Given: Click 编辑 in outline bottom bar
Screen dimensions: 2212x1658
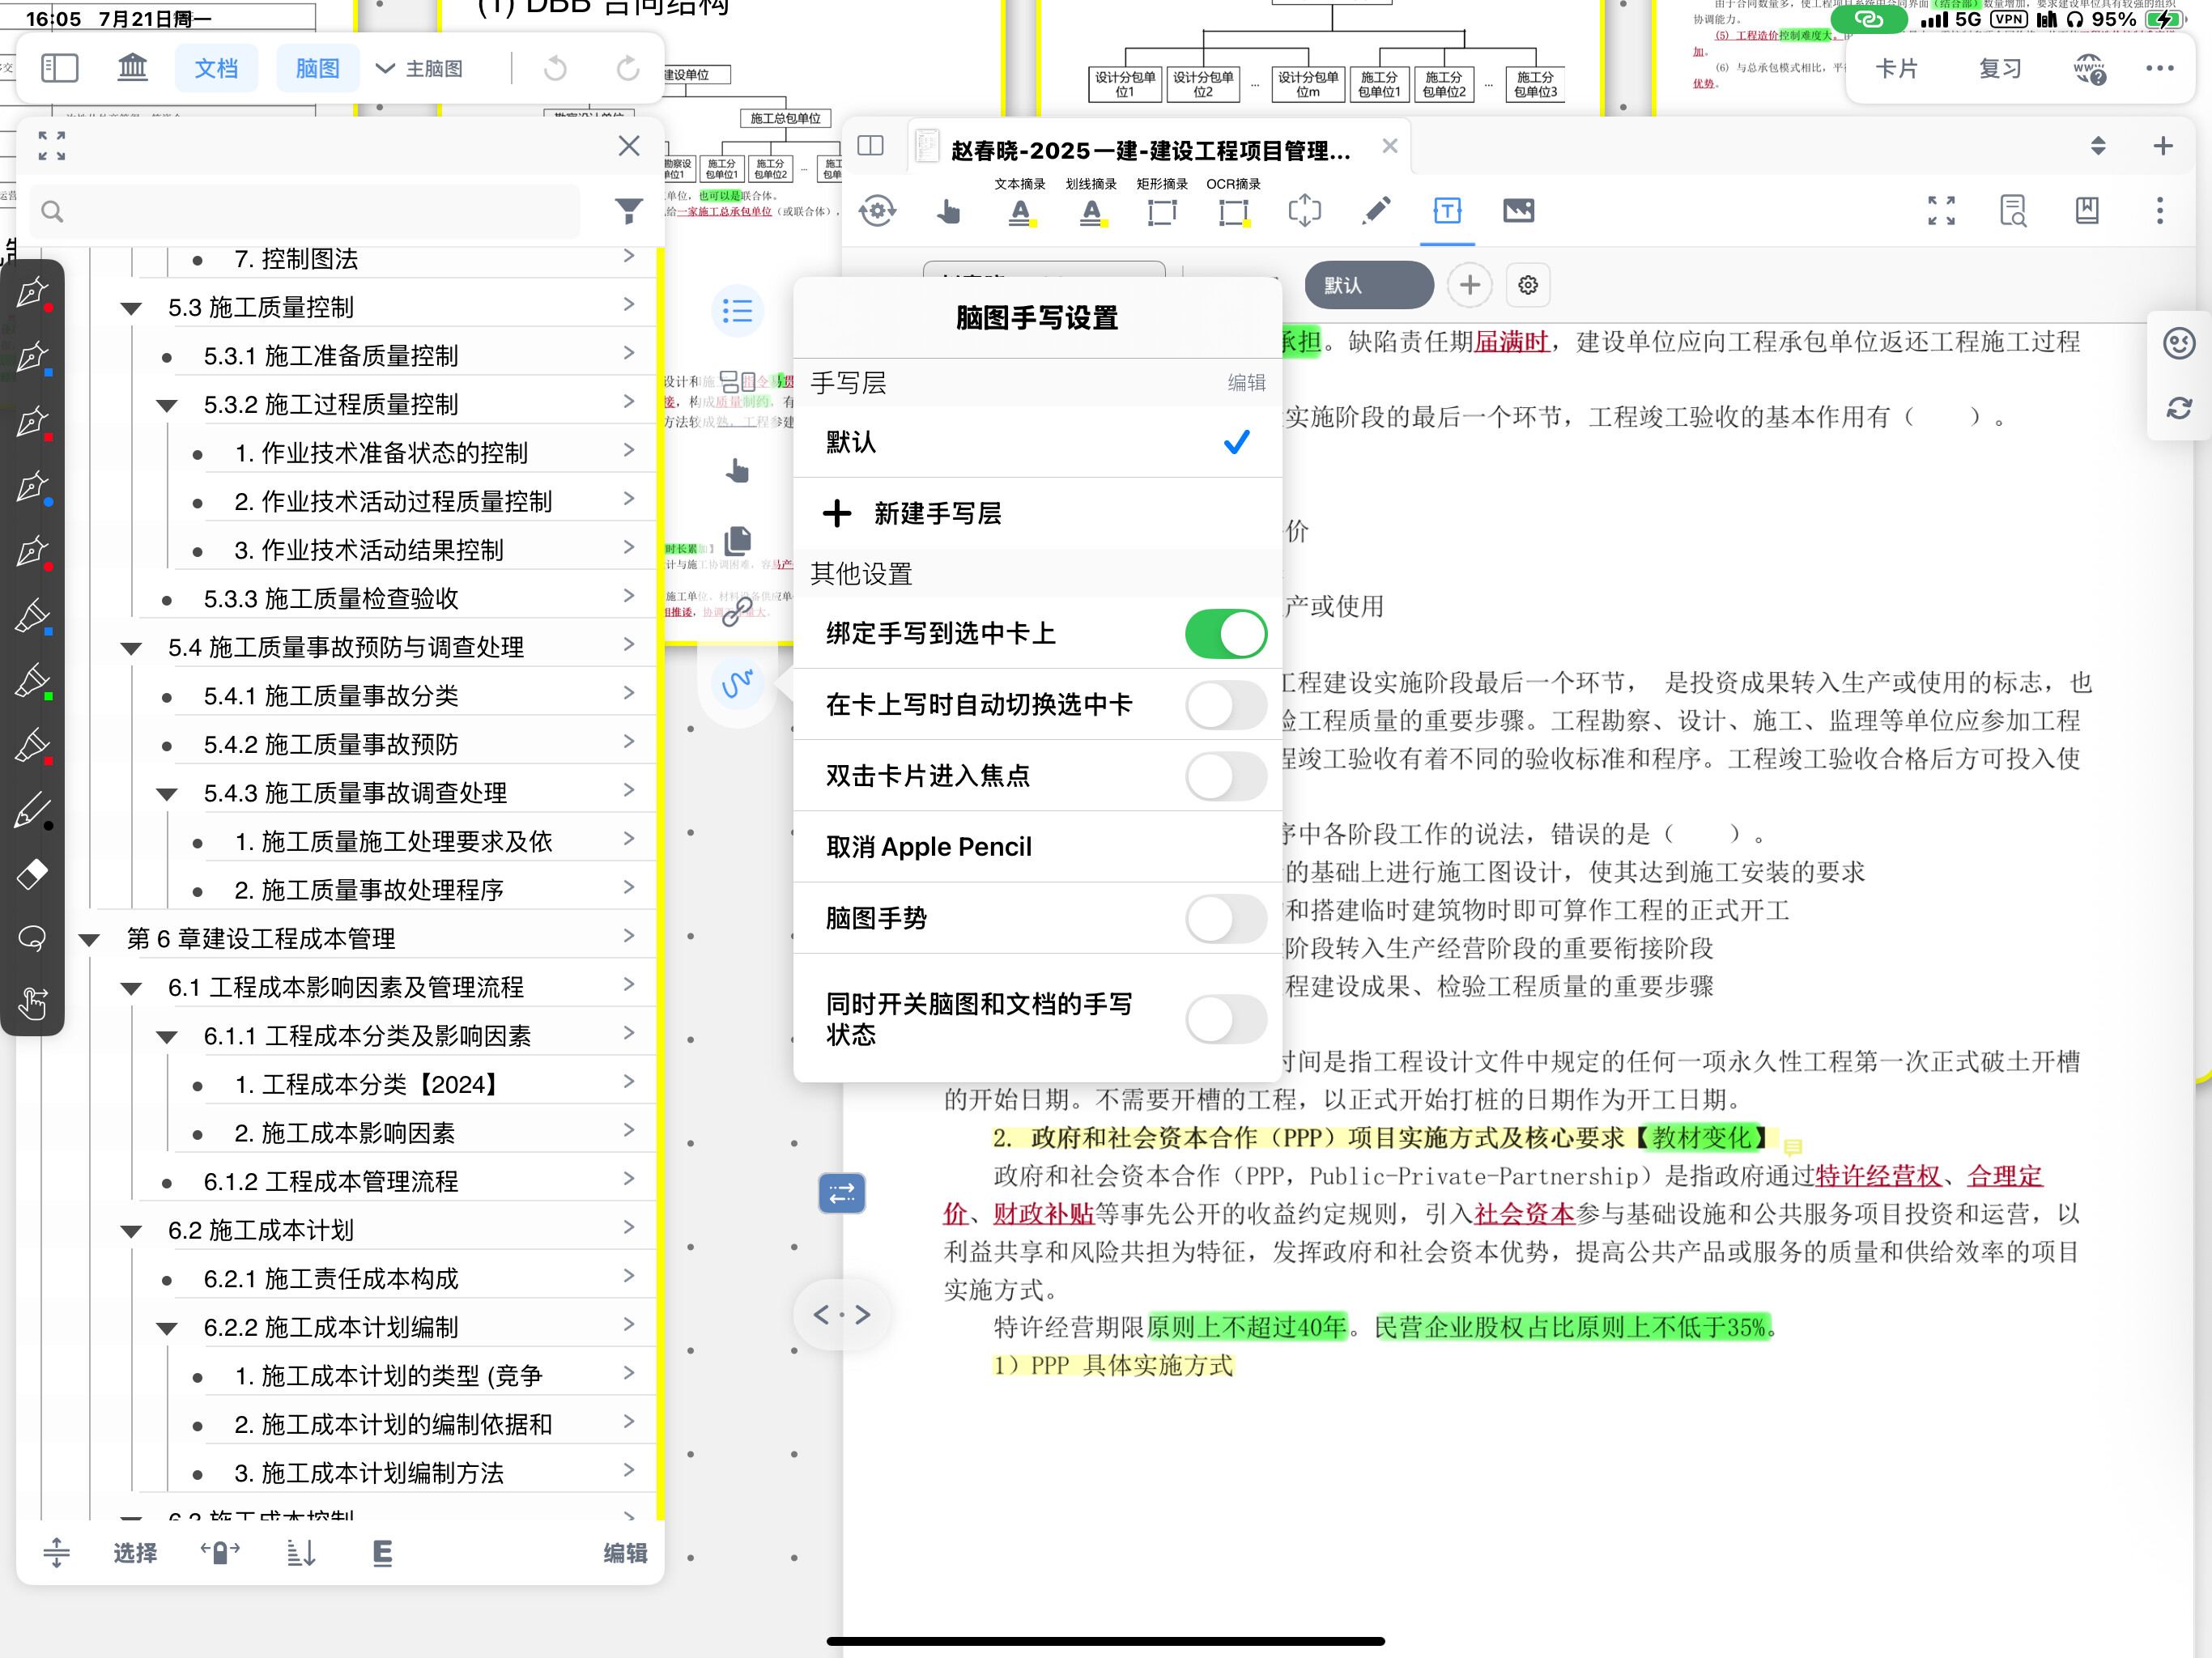Looking at the screenshot, I should pyautogui.click(x=625, y=1552).
